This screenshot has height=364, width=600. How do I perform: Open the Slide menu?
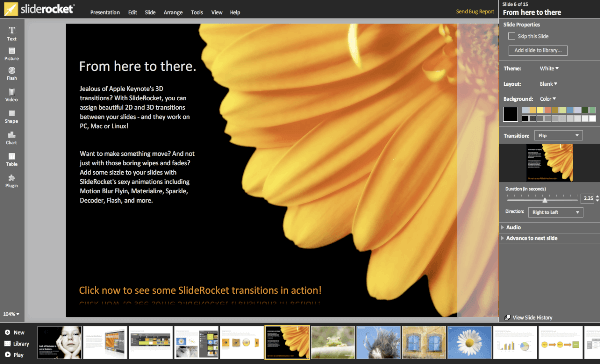[x=150, y=12]
